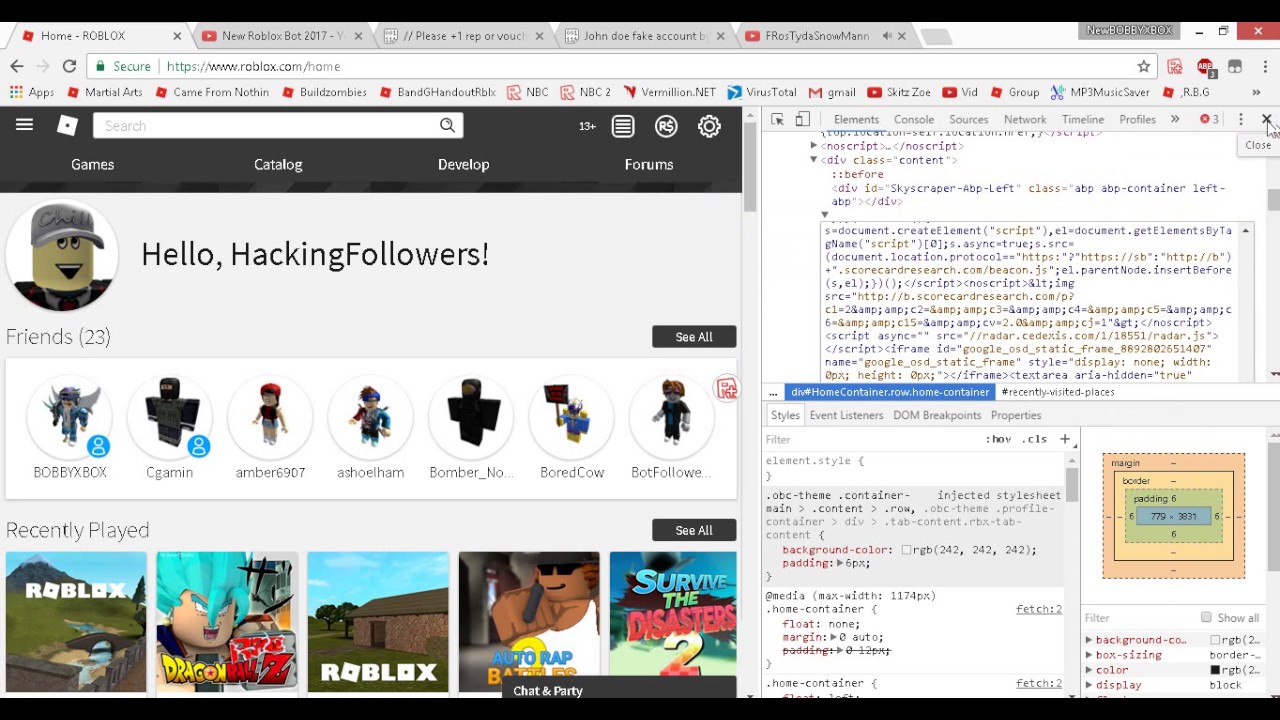The width and height of the screenshot is (1280, 720).
Task: Switch to the John doe fake account tab
Action: coord(645,36)
